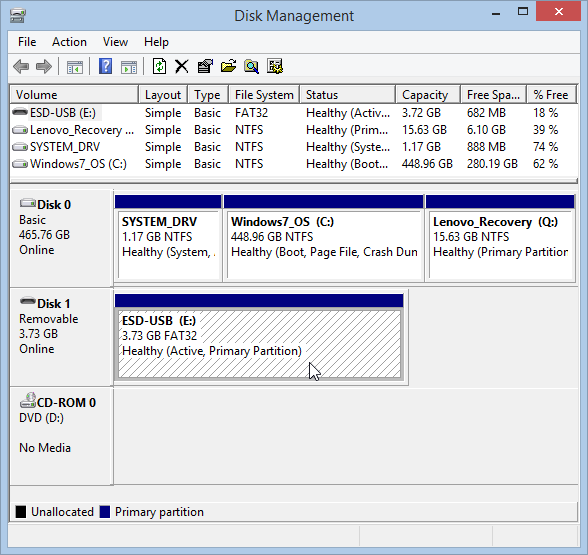This screenshot has width=588, height=555.
Task: Click the Lenovo_Recovery volume drive icon
Action: pos(20,130)
